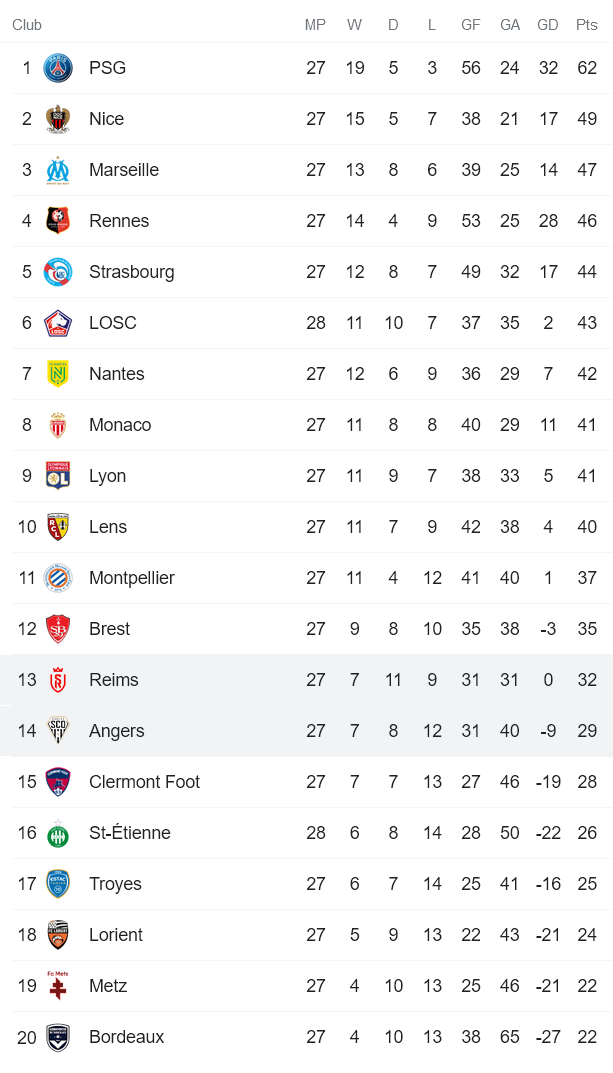Click the Bordeaux club crest
The width and height of the screenshot is (613, 1073).
tap(58, 1037)
